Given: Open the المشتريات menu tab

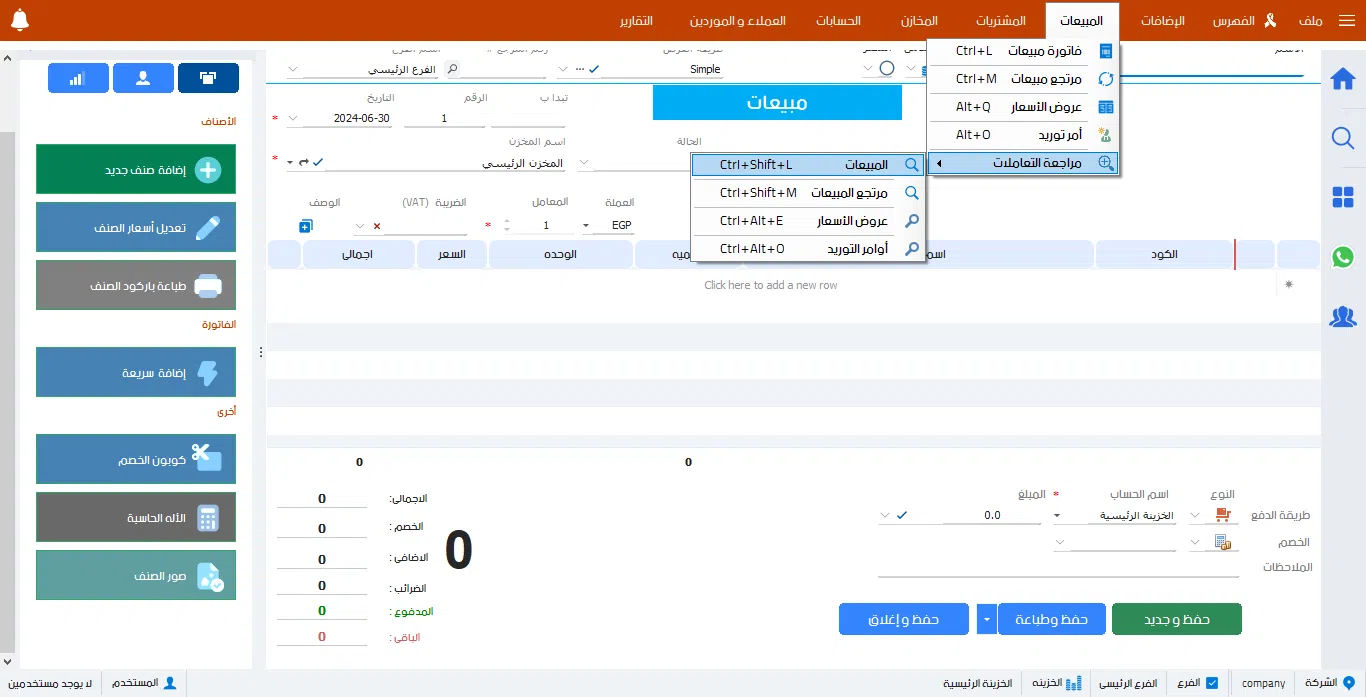Looking at the screenshot, I should (x=1001, y=21).
